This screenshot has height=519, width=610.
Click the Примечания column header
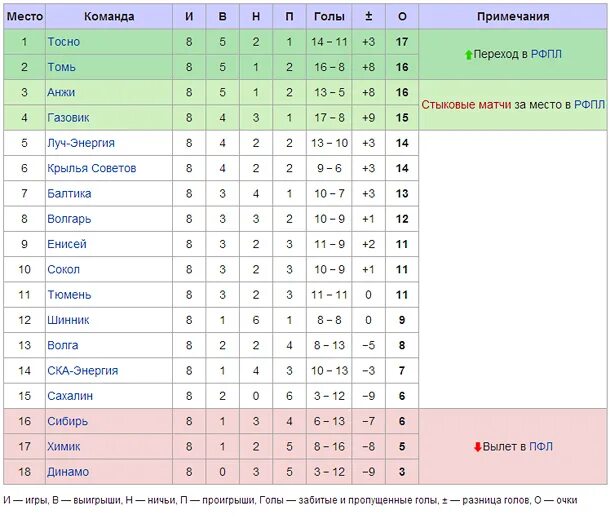point(512,17)
